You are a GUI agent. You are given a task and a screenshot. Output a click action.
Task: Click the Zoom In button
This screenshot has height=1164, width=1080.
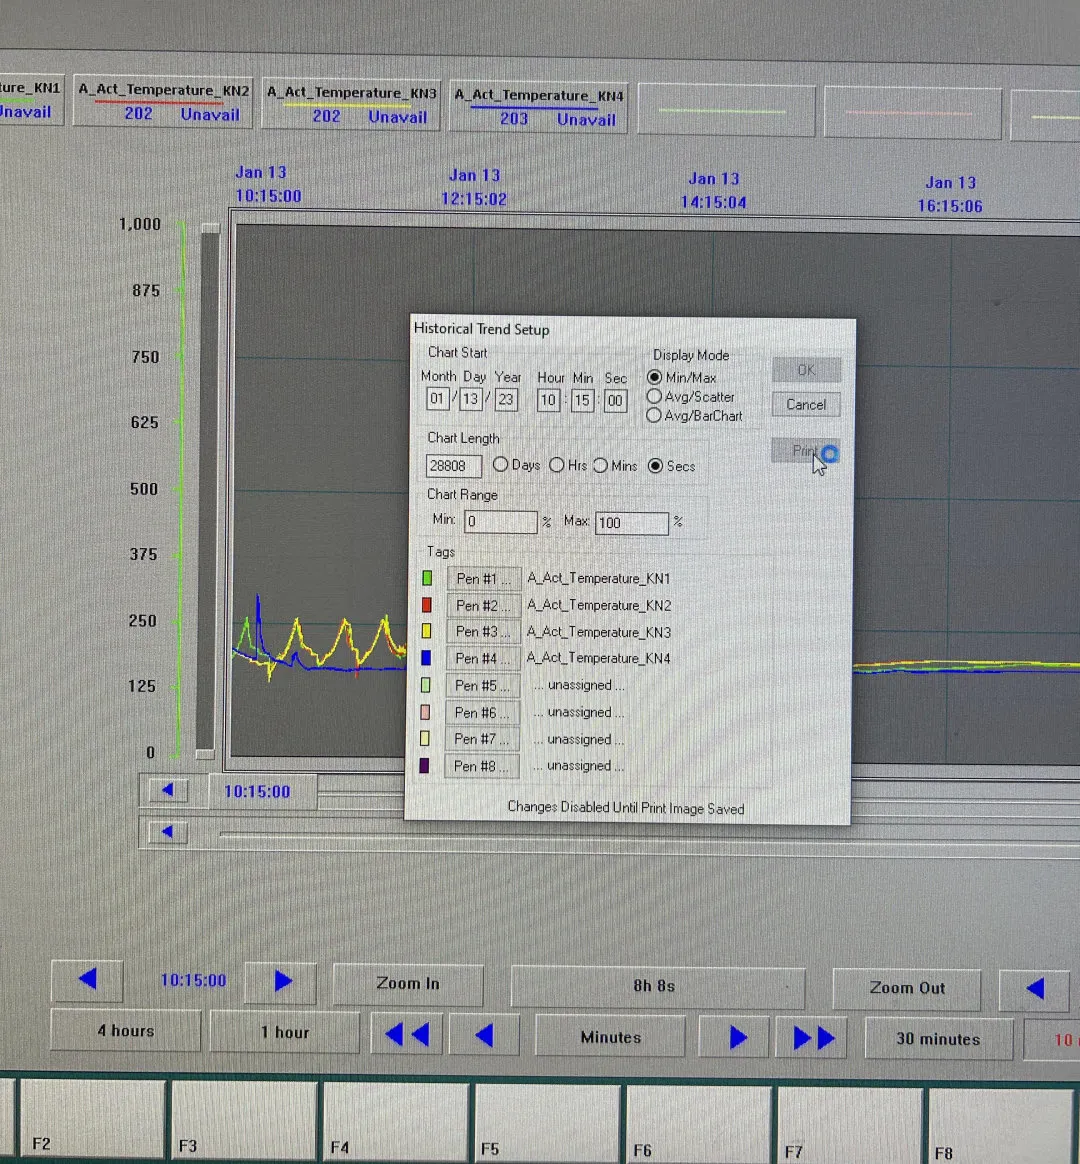coord(408,984)
